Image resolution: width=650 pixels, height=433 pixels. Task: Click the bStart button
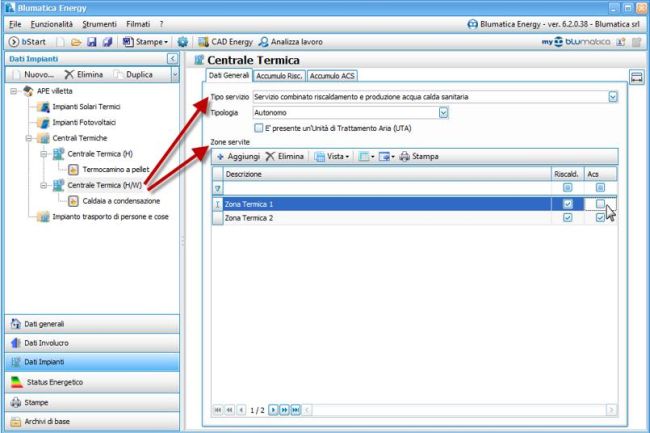[27, 42]
